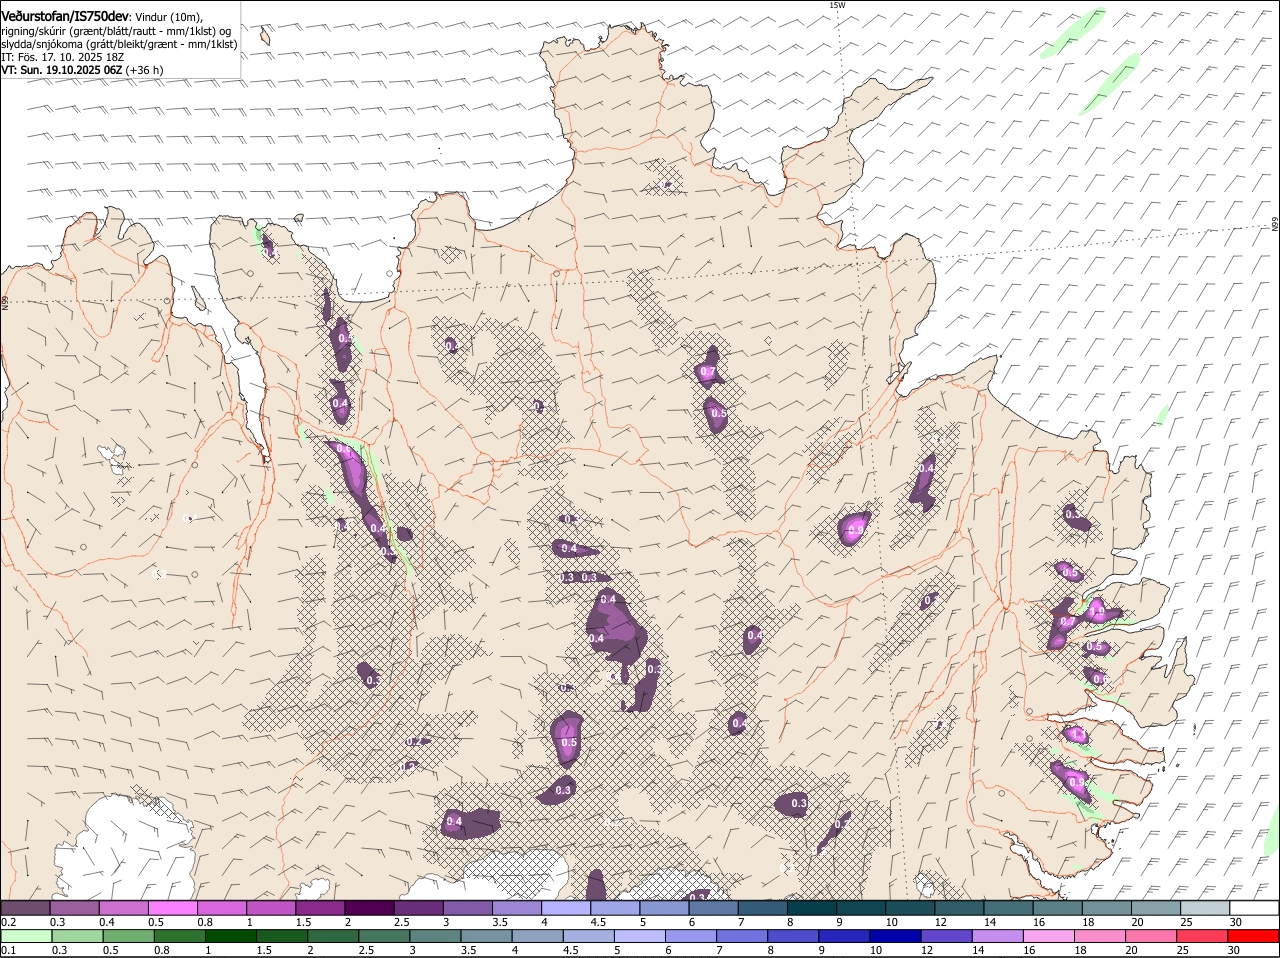Click the 15W longitude label

pyautogui.click(x=837, y=5)
